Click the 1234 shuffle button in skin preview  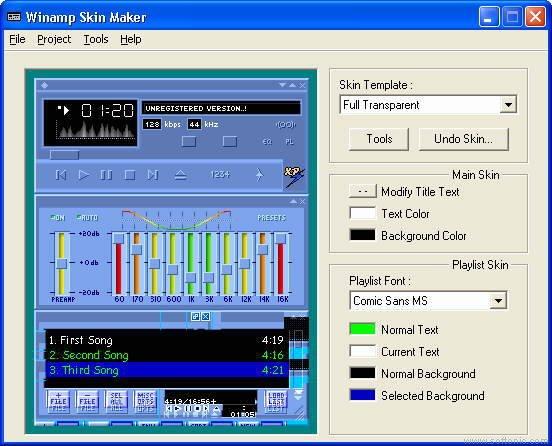[x=220, y=174]
